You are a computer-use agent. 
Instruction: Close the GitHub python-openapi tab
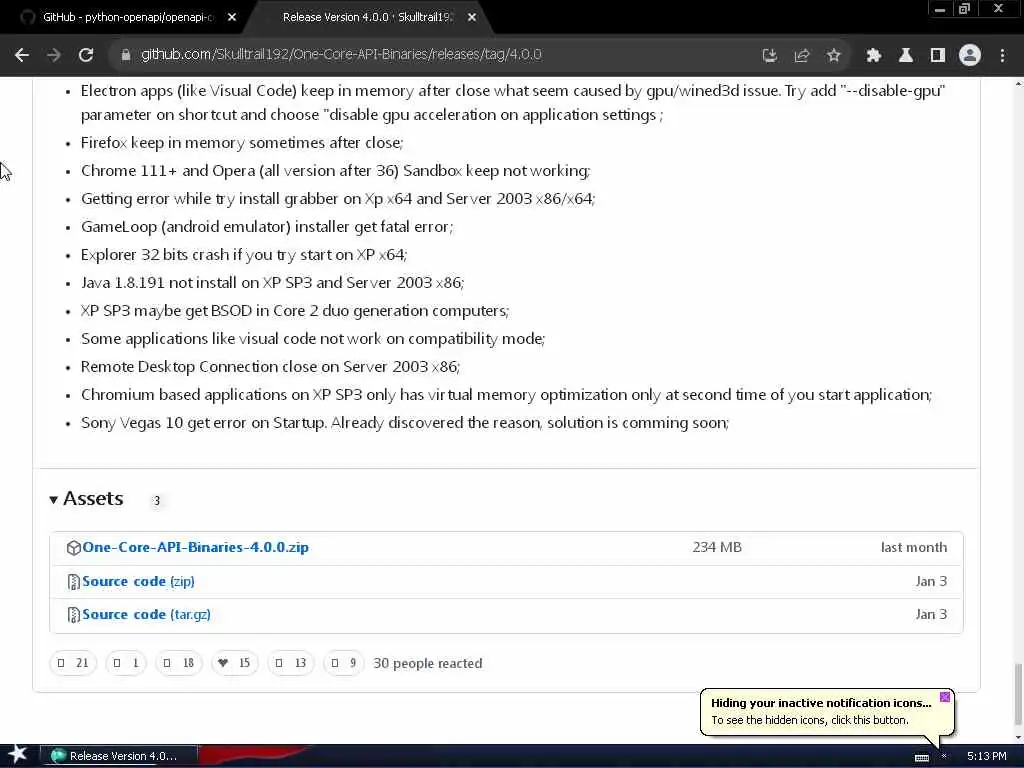click(232, 17)
